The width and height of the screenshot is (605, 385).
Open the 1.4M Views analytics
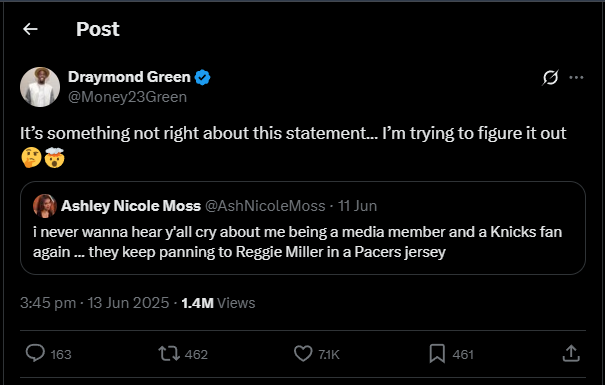(x=218, y=303)
